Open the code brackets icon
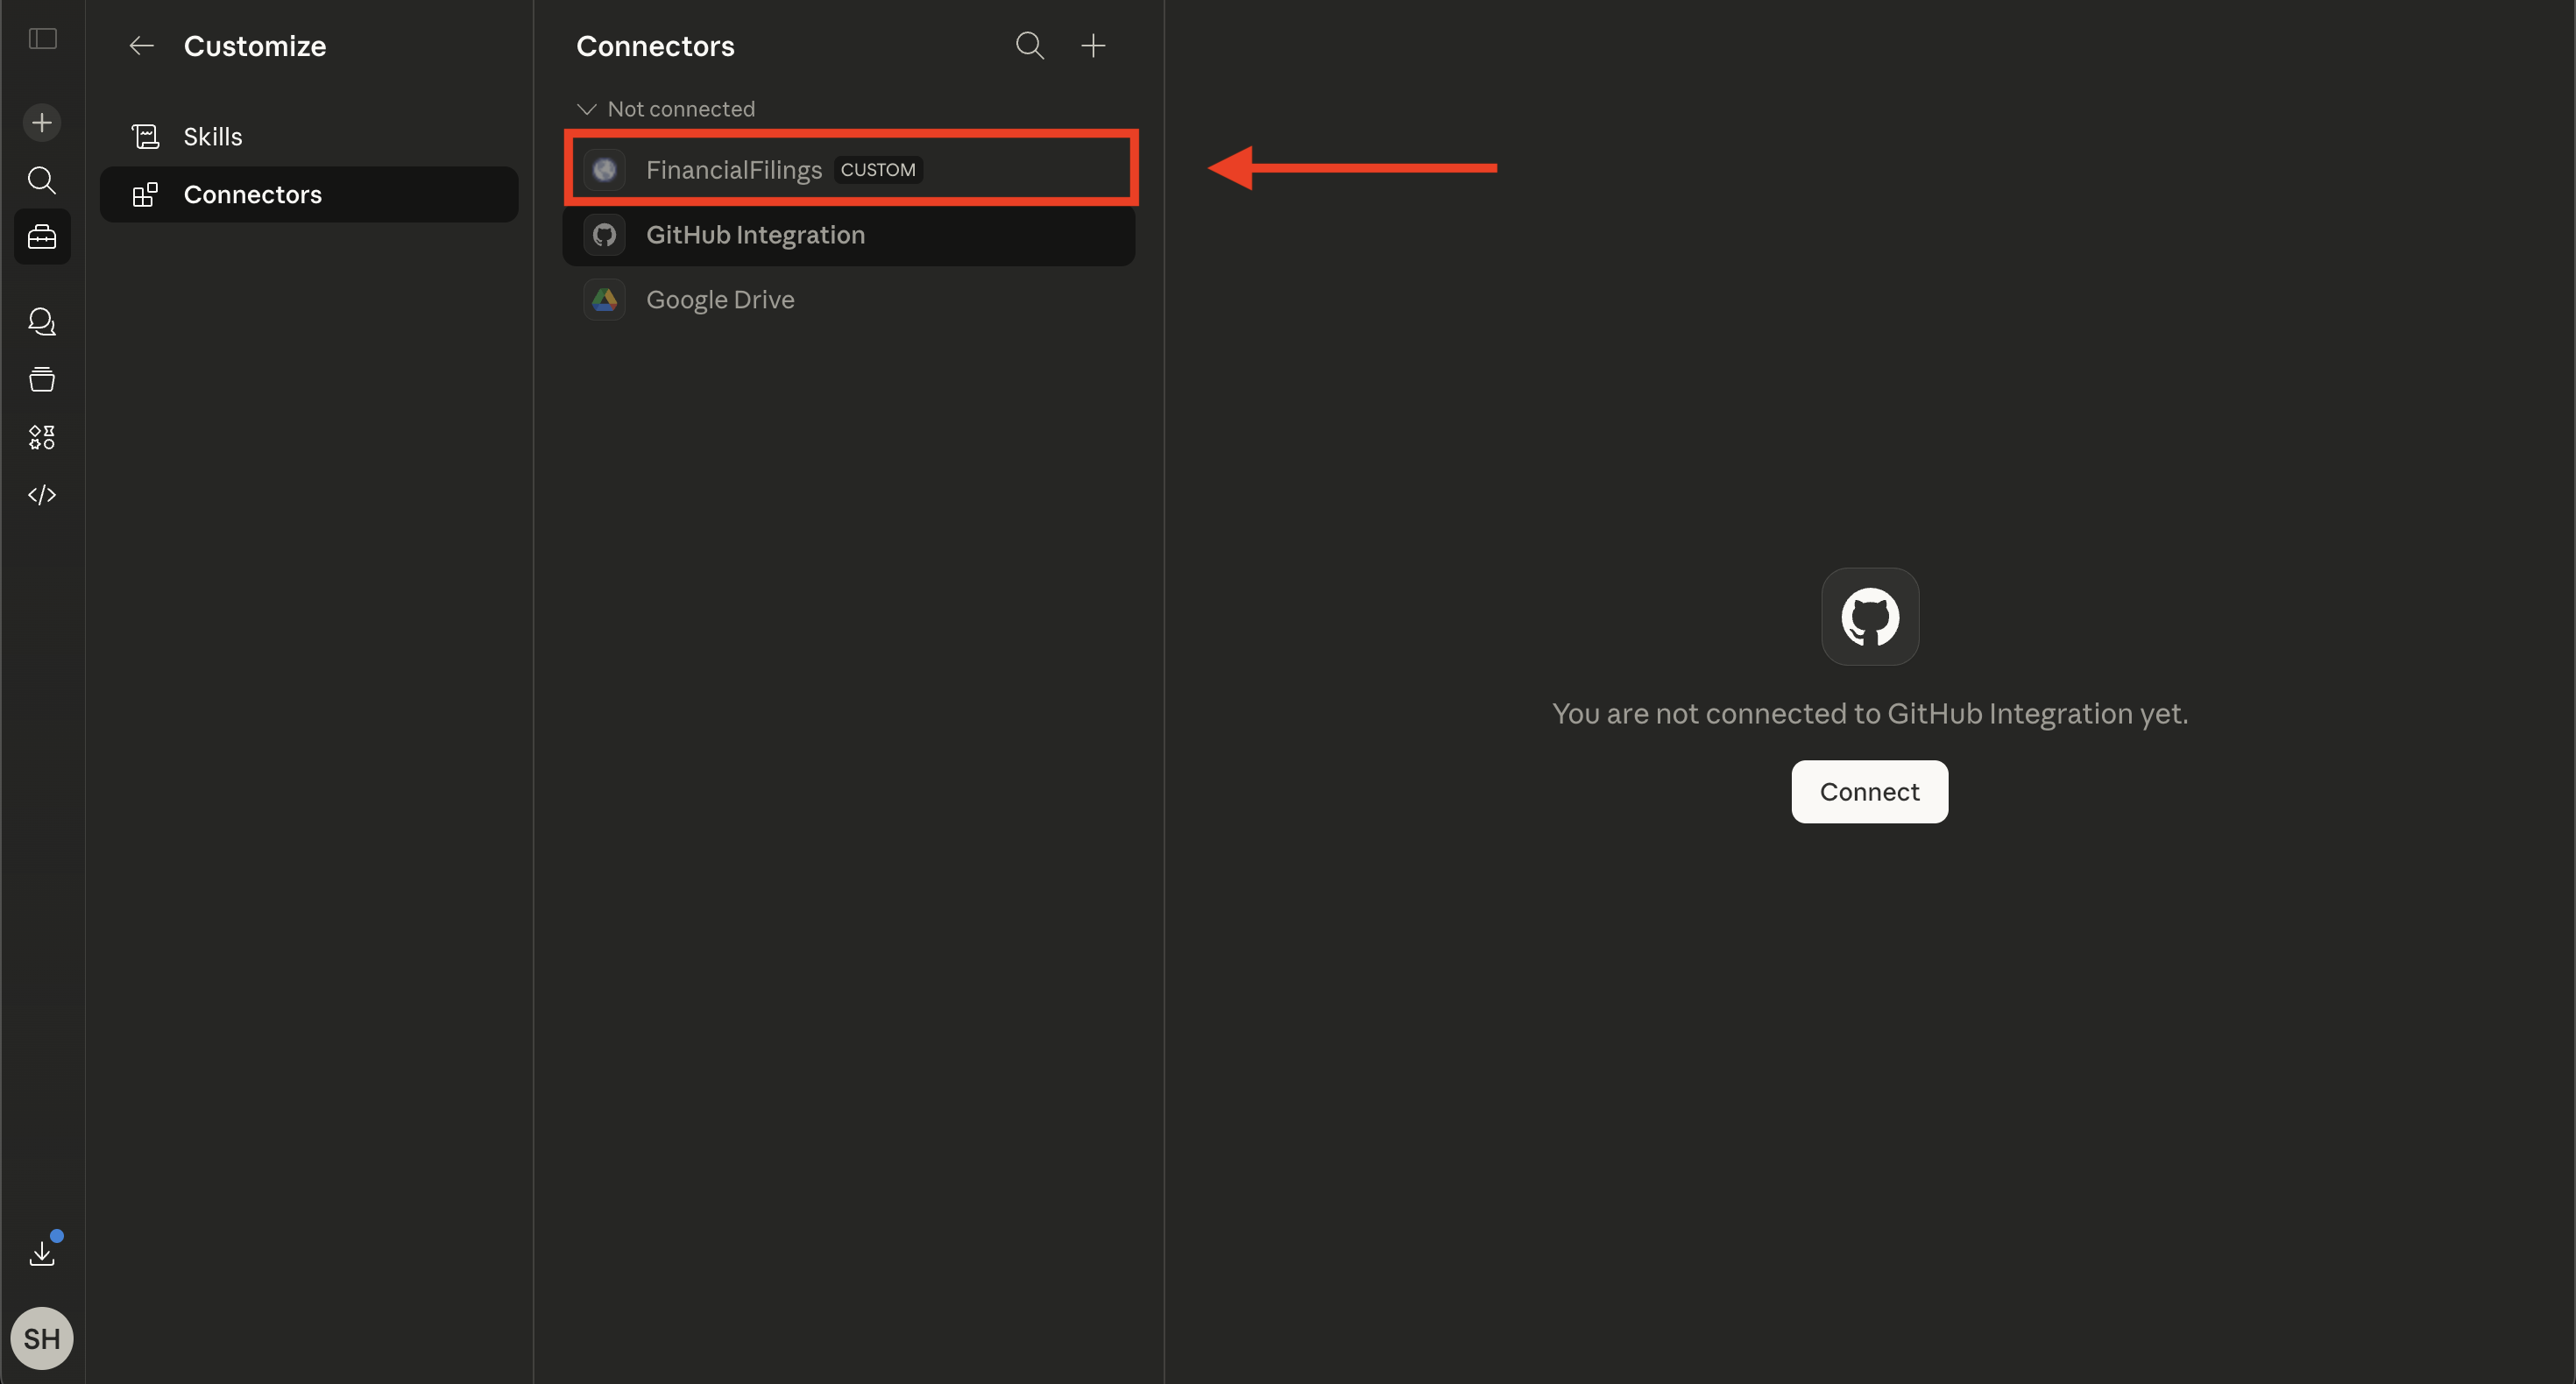The height and width of the screenshot is (1384, 2576). [42, 495]
